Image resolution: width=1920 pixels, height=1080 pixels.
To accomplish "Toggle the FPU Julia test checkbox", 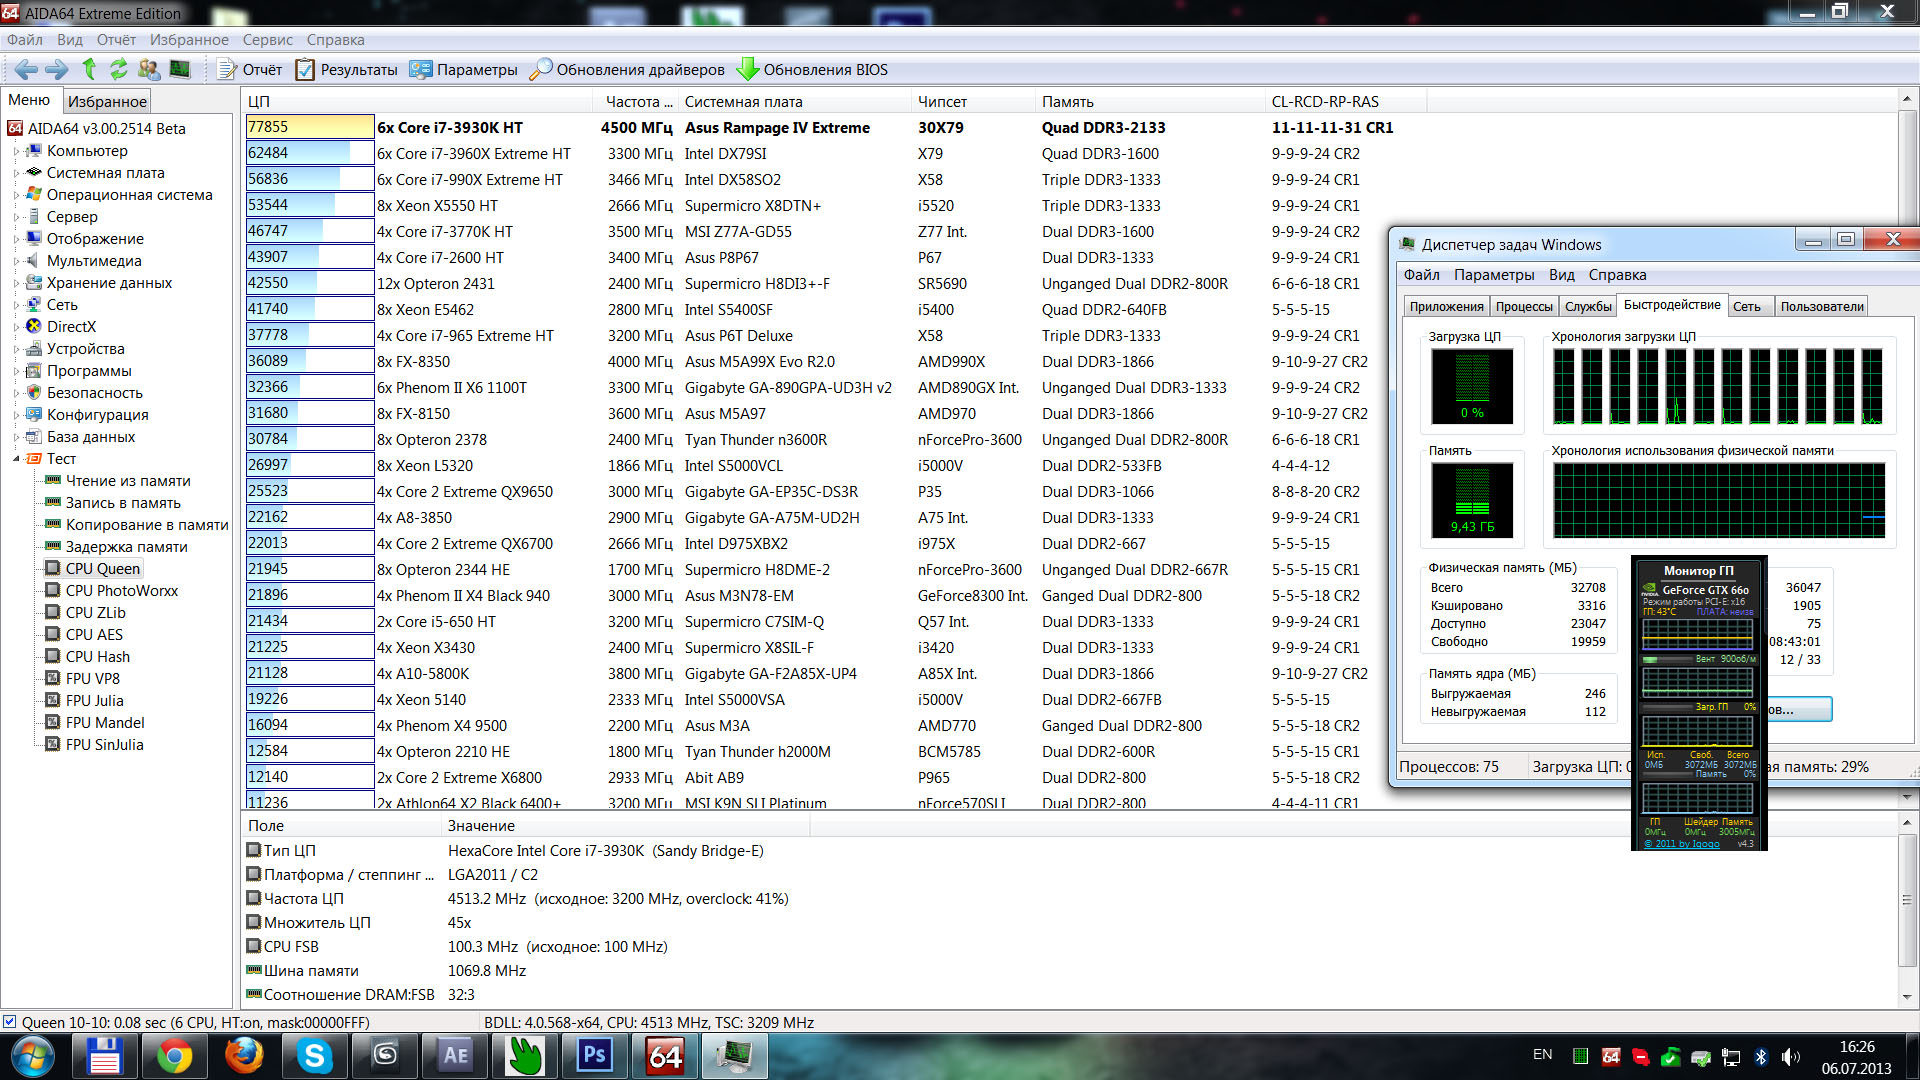I will pos(53,701).
